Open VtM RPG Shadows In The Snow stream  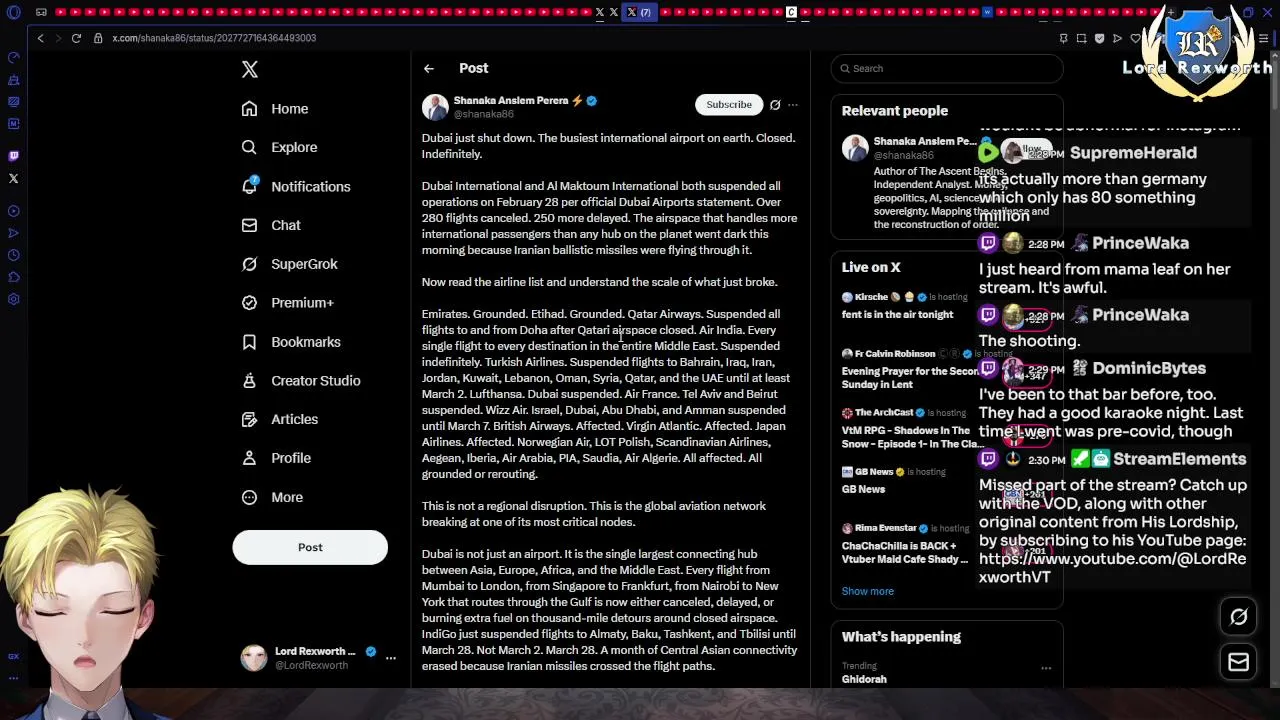pos(910,437)
